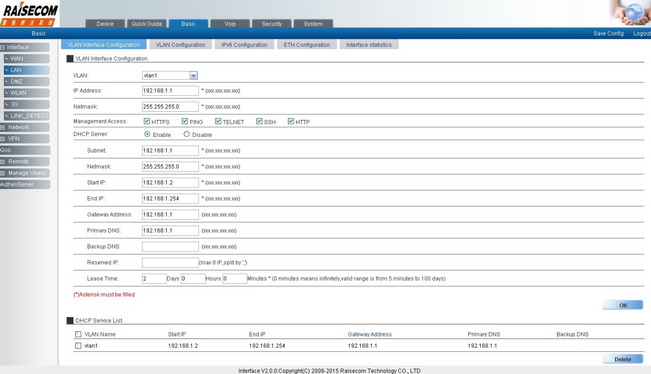Click Delete under DHCP Service List
The image size is (651, 374).
click(x=623, y=359)
